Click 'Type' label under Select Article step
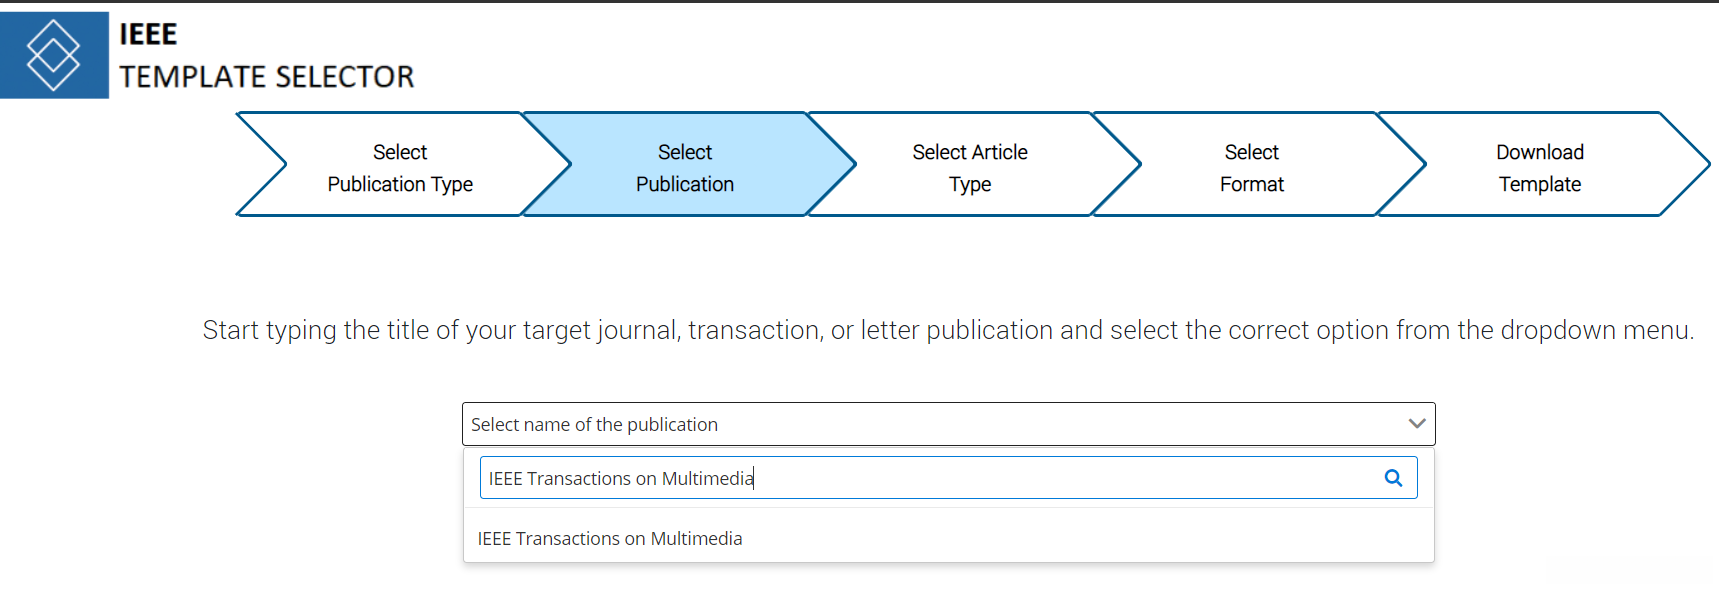 click(x=969, y=184)
